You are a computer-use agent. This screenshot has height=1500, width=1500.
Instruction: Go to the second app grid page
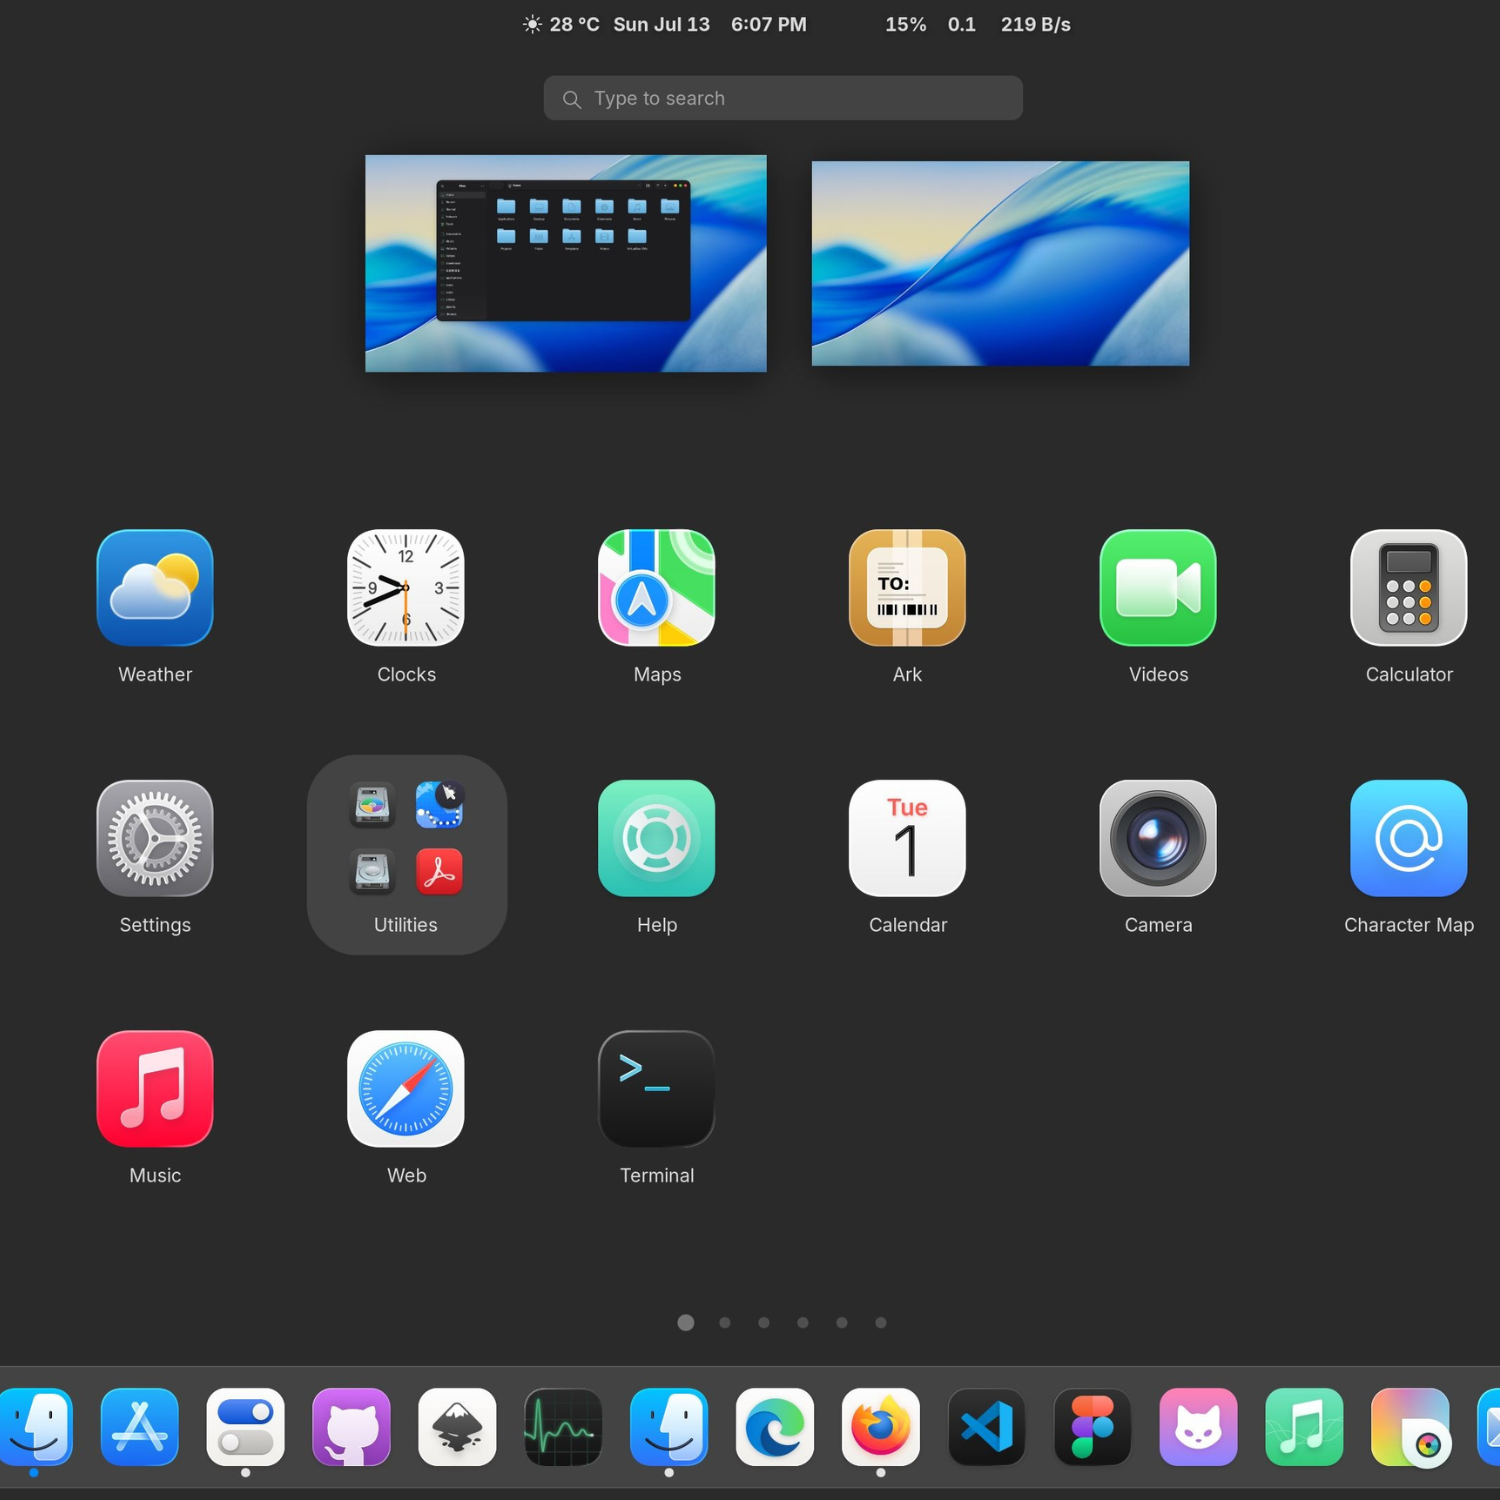[x=725, y=1323]
